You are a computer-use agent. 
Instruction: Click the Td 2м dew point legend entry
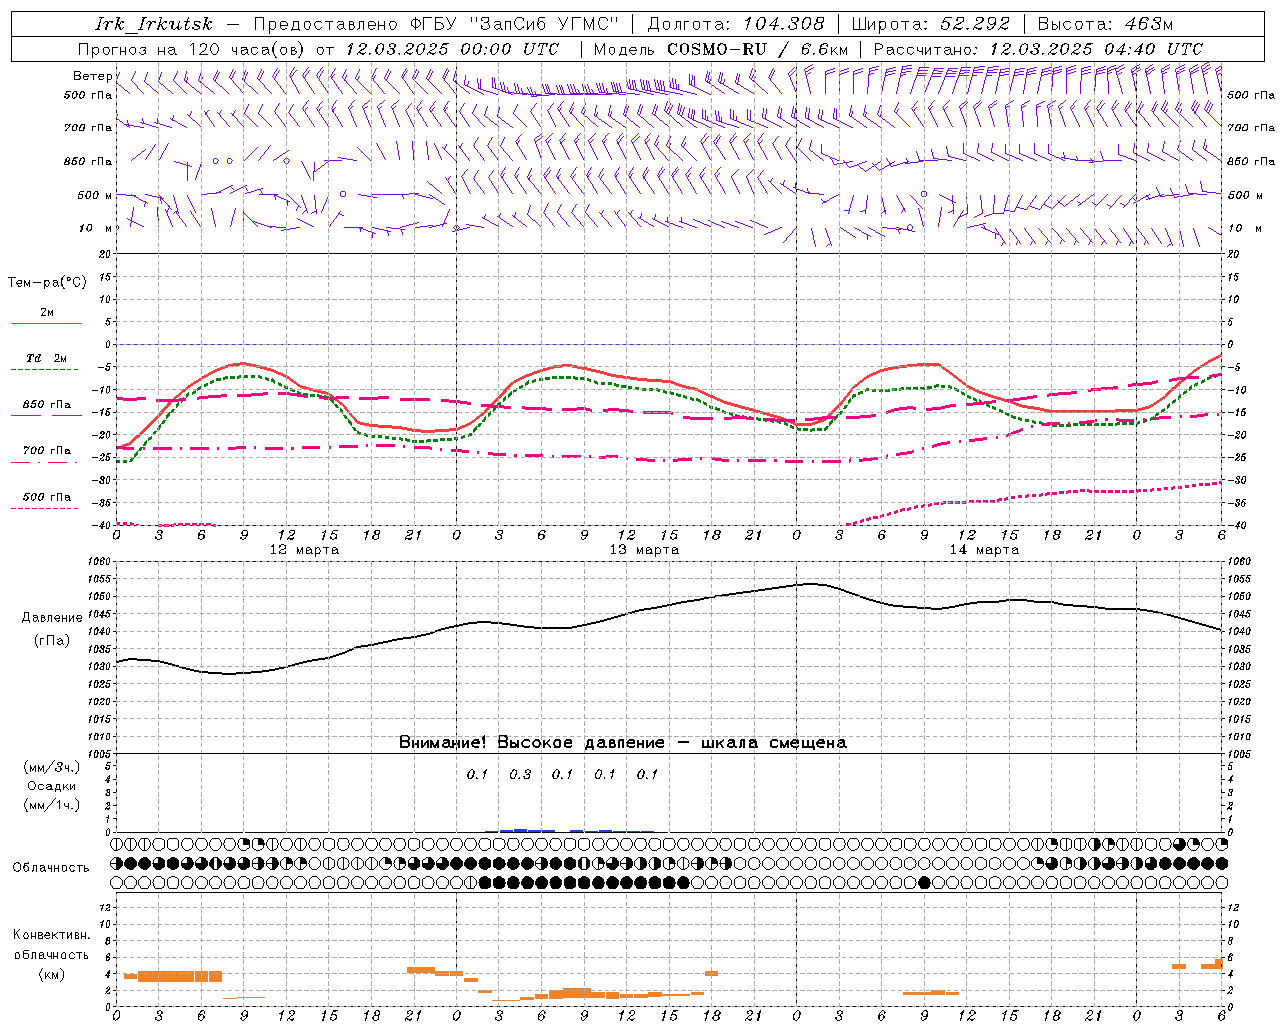47,358
